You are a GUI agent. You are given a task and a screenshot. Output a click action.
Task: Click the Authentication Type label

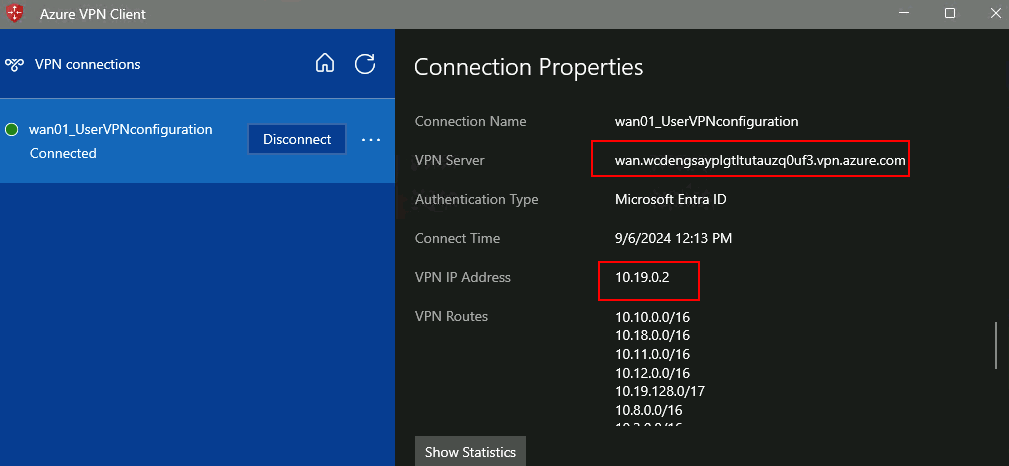coord(476,200)
